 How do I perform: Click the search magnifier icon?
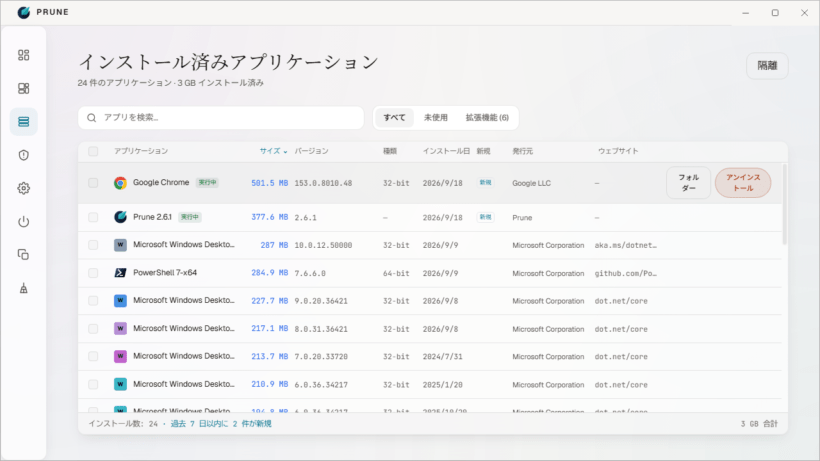point(92,118)
